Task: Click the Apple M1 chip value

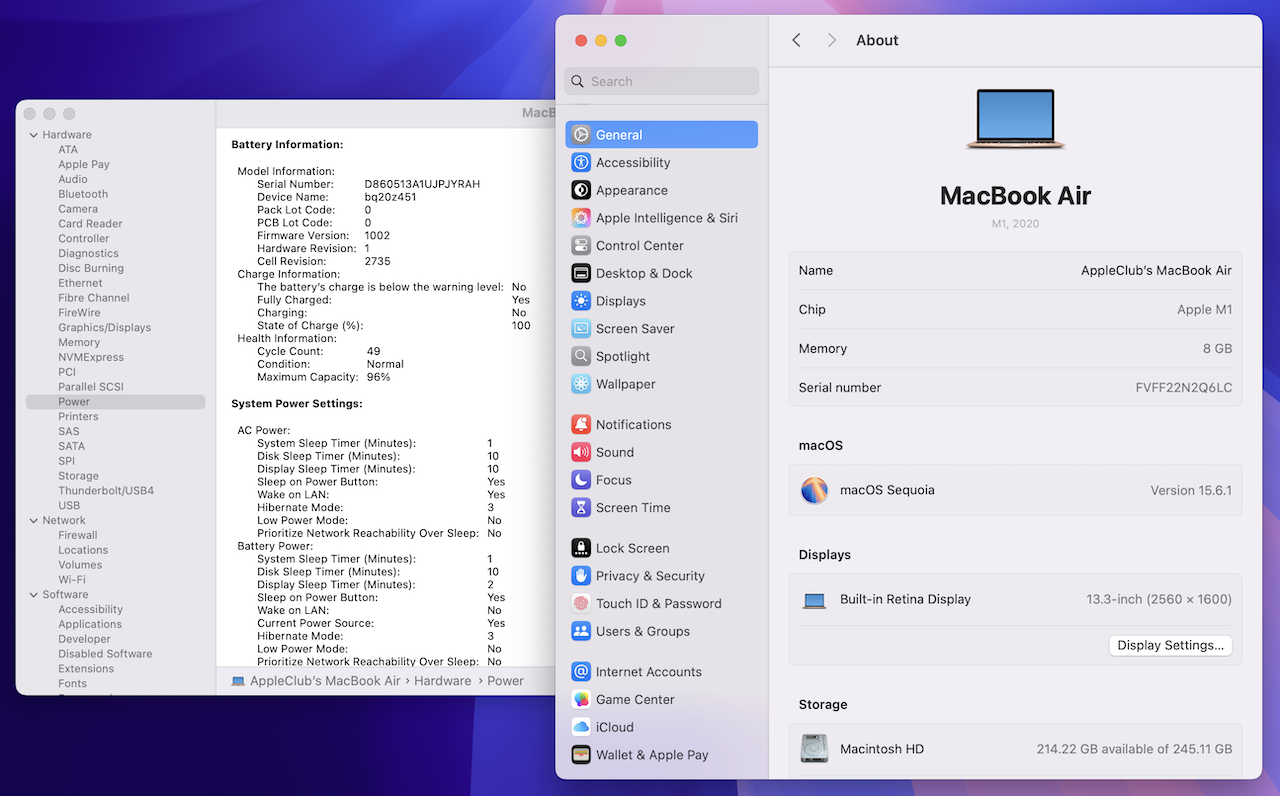Action: [1204, 310]
